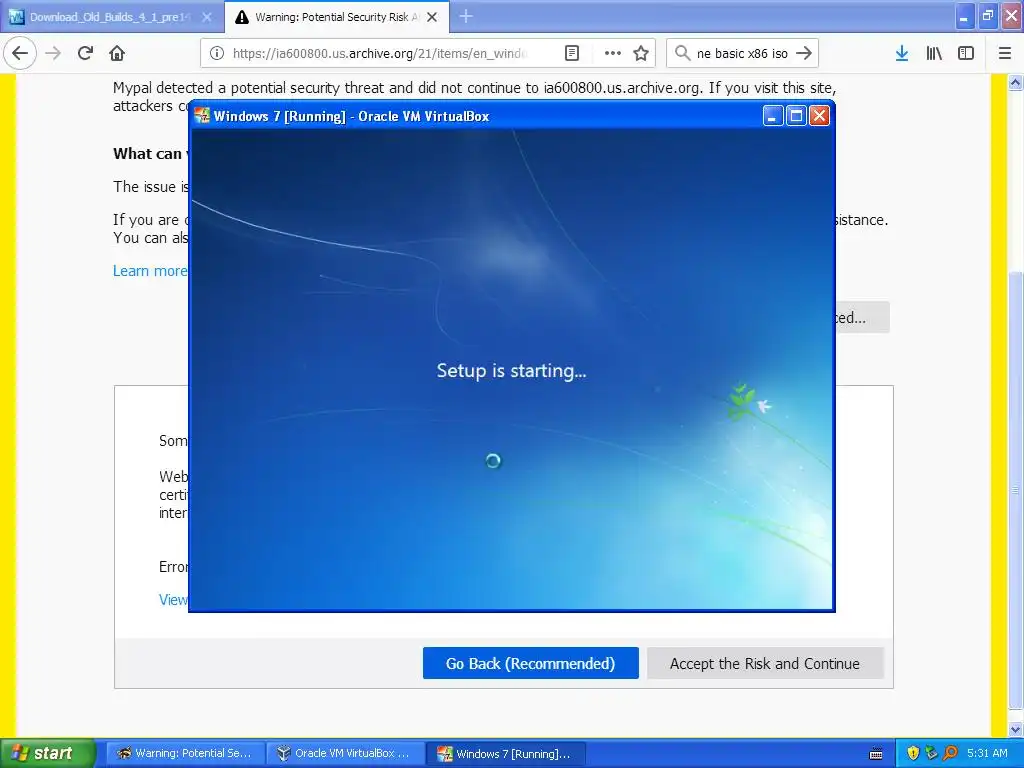The height and width of the screenshot is (768, 1024).
Task: Click Go Back (Recommended) button
Action: click(530, 663)
